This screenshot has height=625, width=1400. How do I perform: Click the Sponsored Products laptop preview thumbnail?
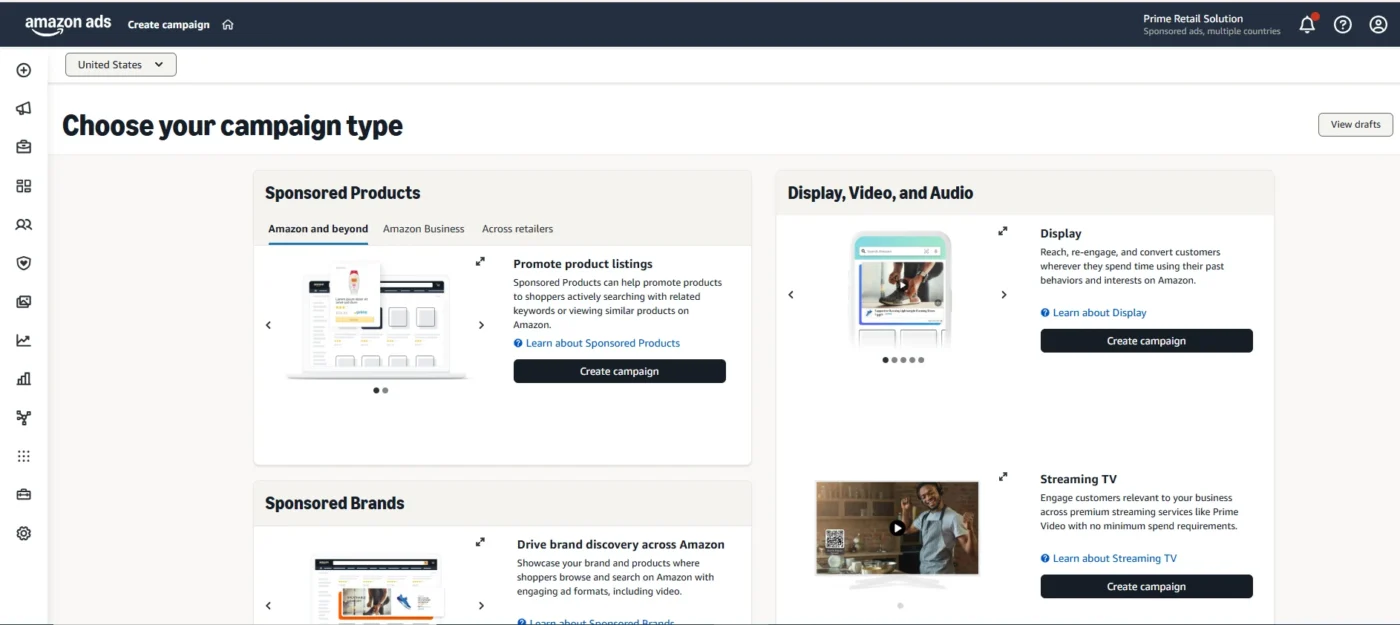376,322
